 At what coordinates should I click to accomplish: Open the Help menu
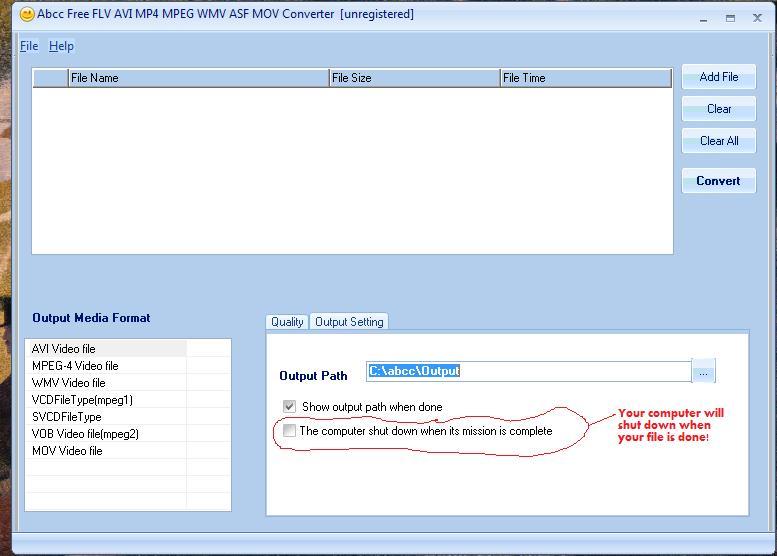click(61, 46)
